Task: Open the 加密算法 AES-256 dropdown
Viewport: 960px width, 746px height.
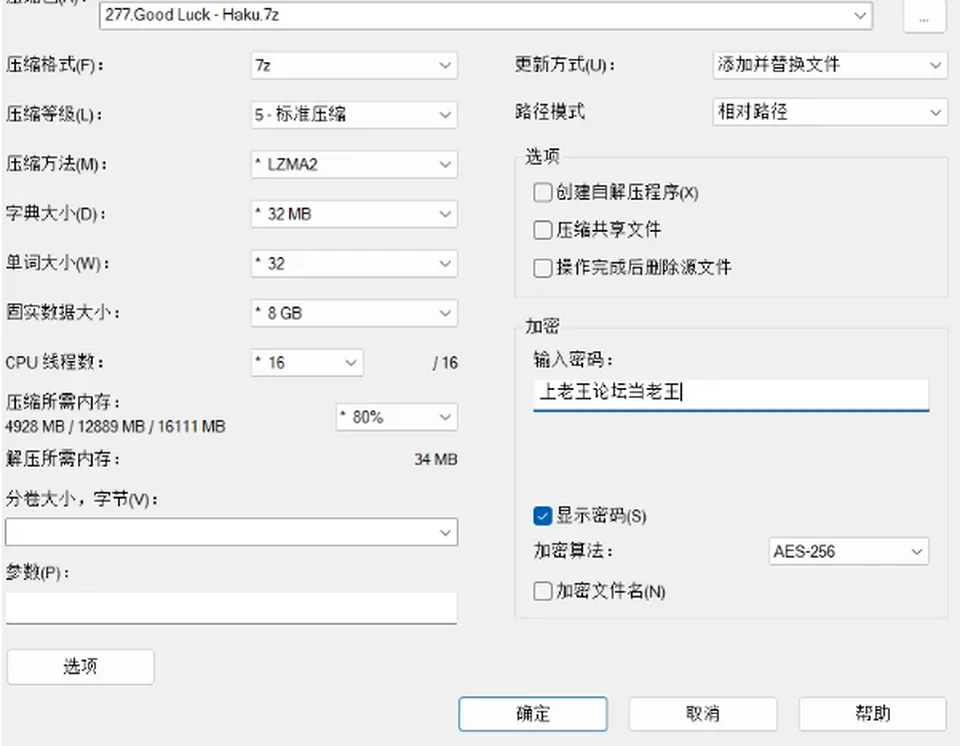Action: [849, 551]
